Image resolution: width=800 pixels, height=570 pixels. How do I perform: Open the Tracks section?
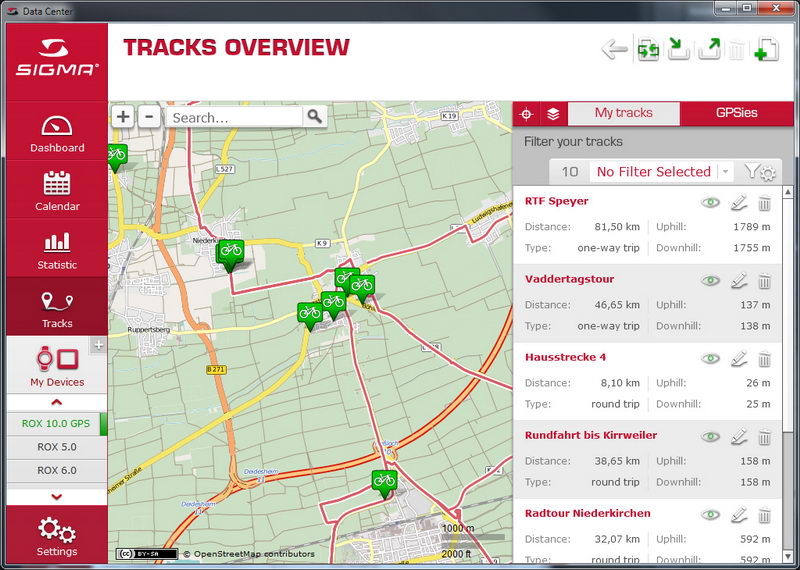[57, 308]
